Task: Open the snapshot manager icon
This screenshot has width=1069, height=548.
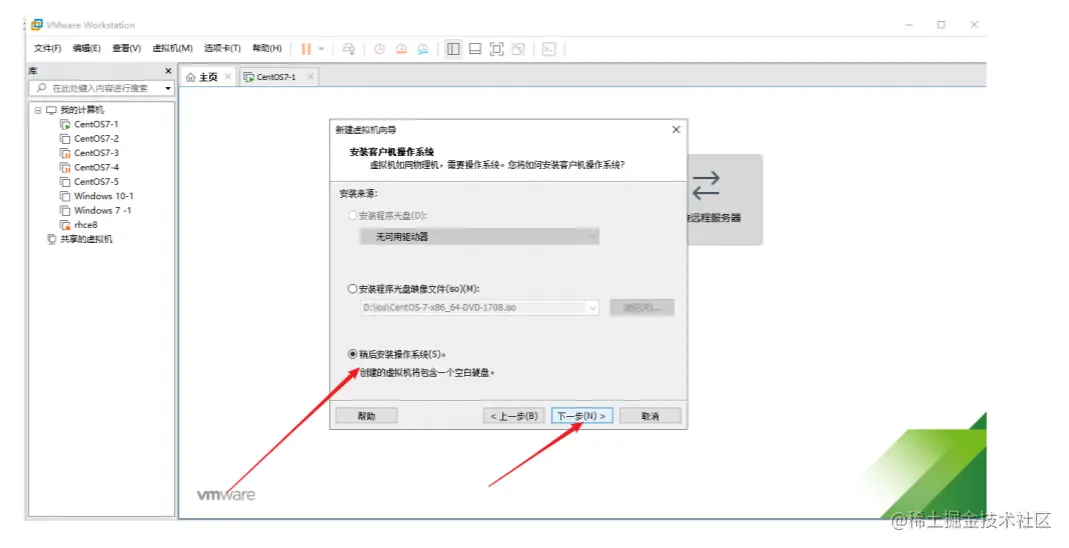Action: click(x=423, y=49)
